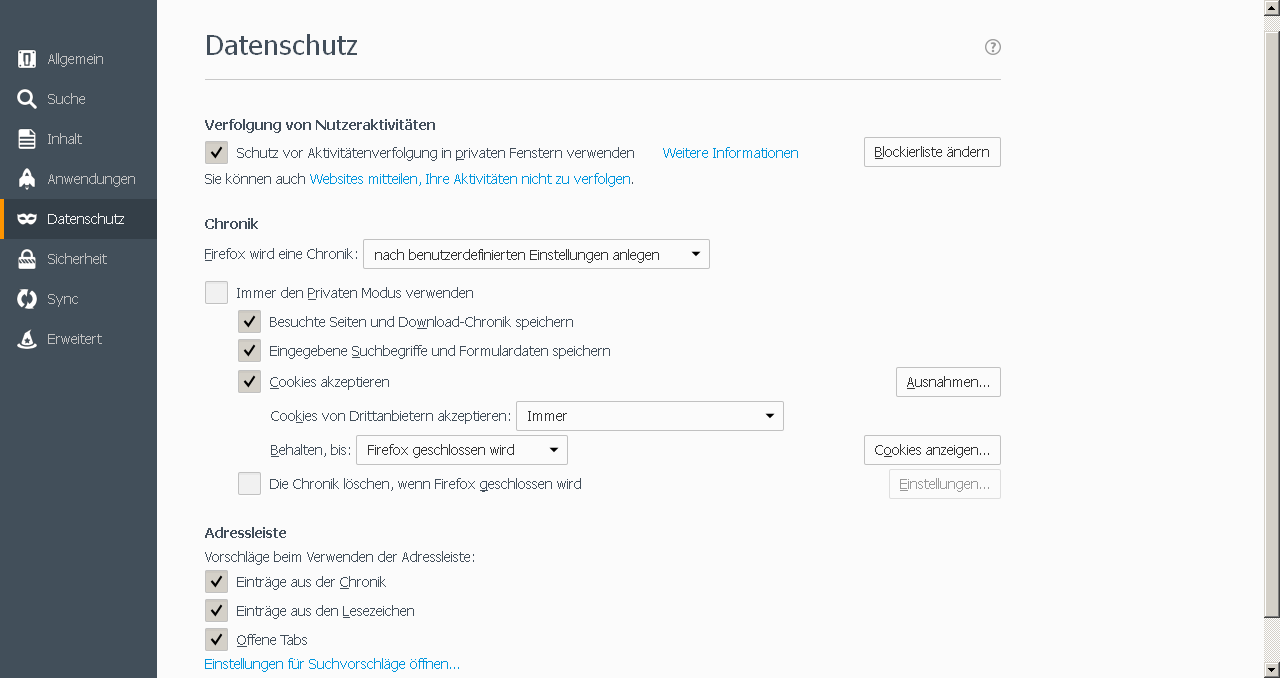Expand Cookies von Drittanbietern dropdown
The image size is (1280, 678).
[649, 416]
